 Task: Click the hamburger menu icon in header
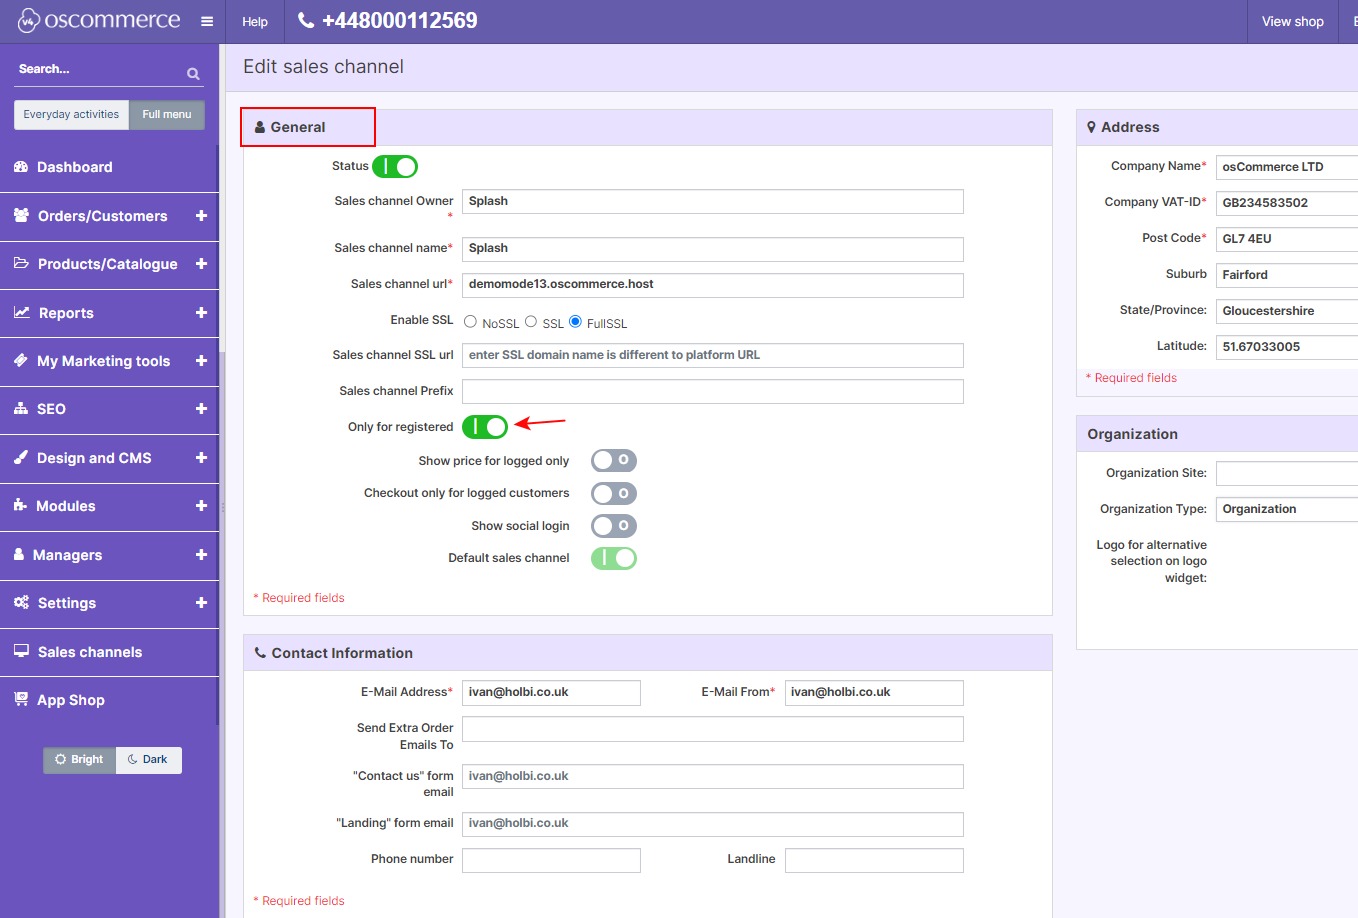[x=207, y=21]
